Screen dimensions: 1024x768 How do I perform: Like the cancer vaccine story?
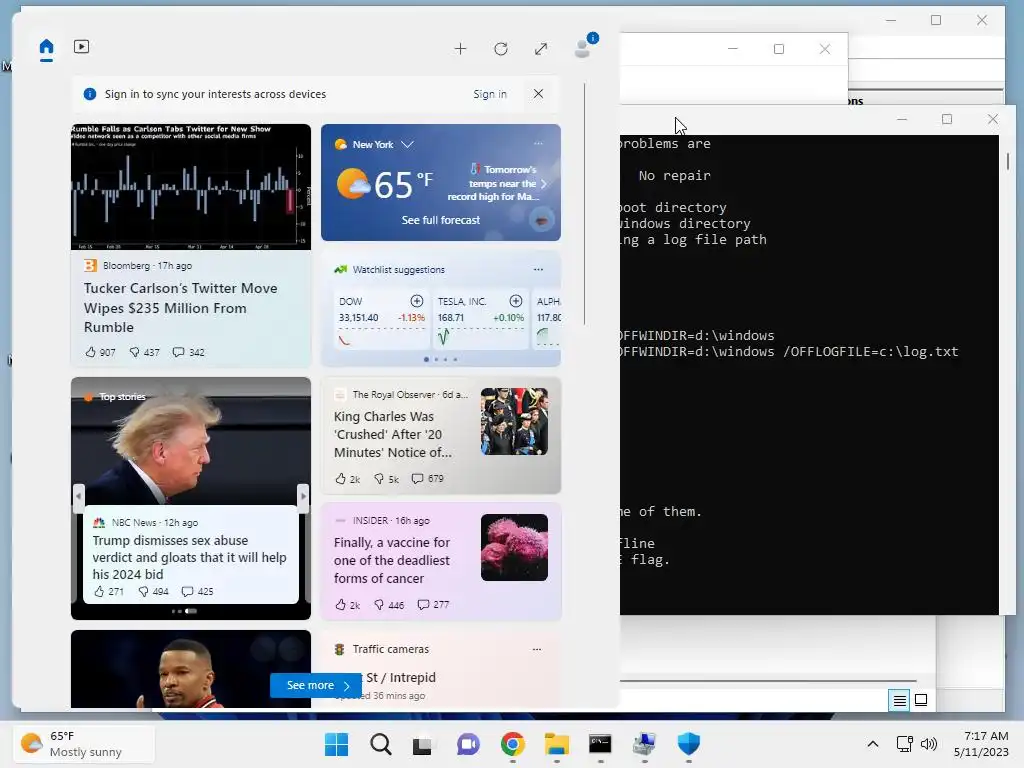(347, 605)
